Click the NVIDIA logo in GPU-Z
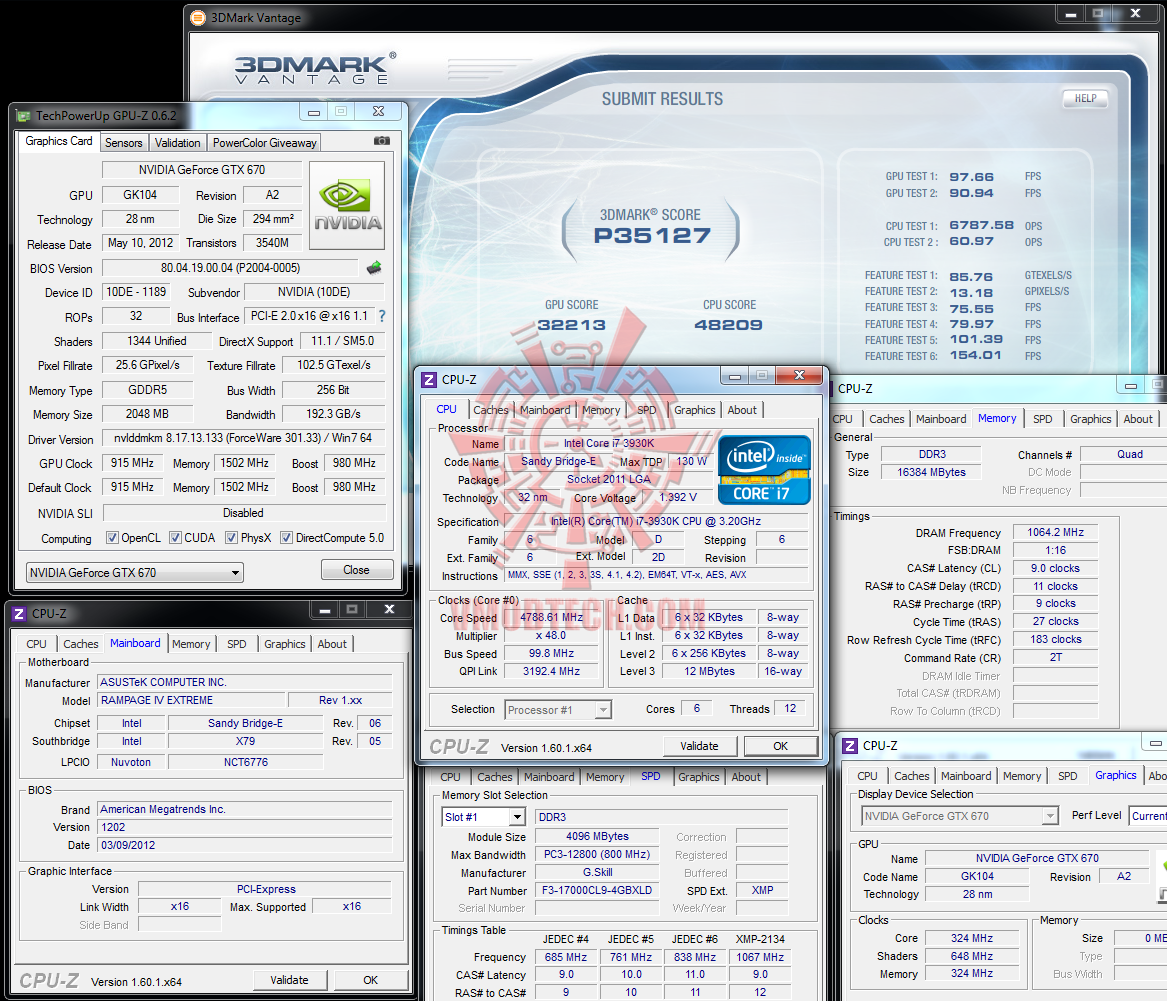 [347, 206]
